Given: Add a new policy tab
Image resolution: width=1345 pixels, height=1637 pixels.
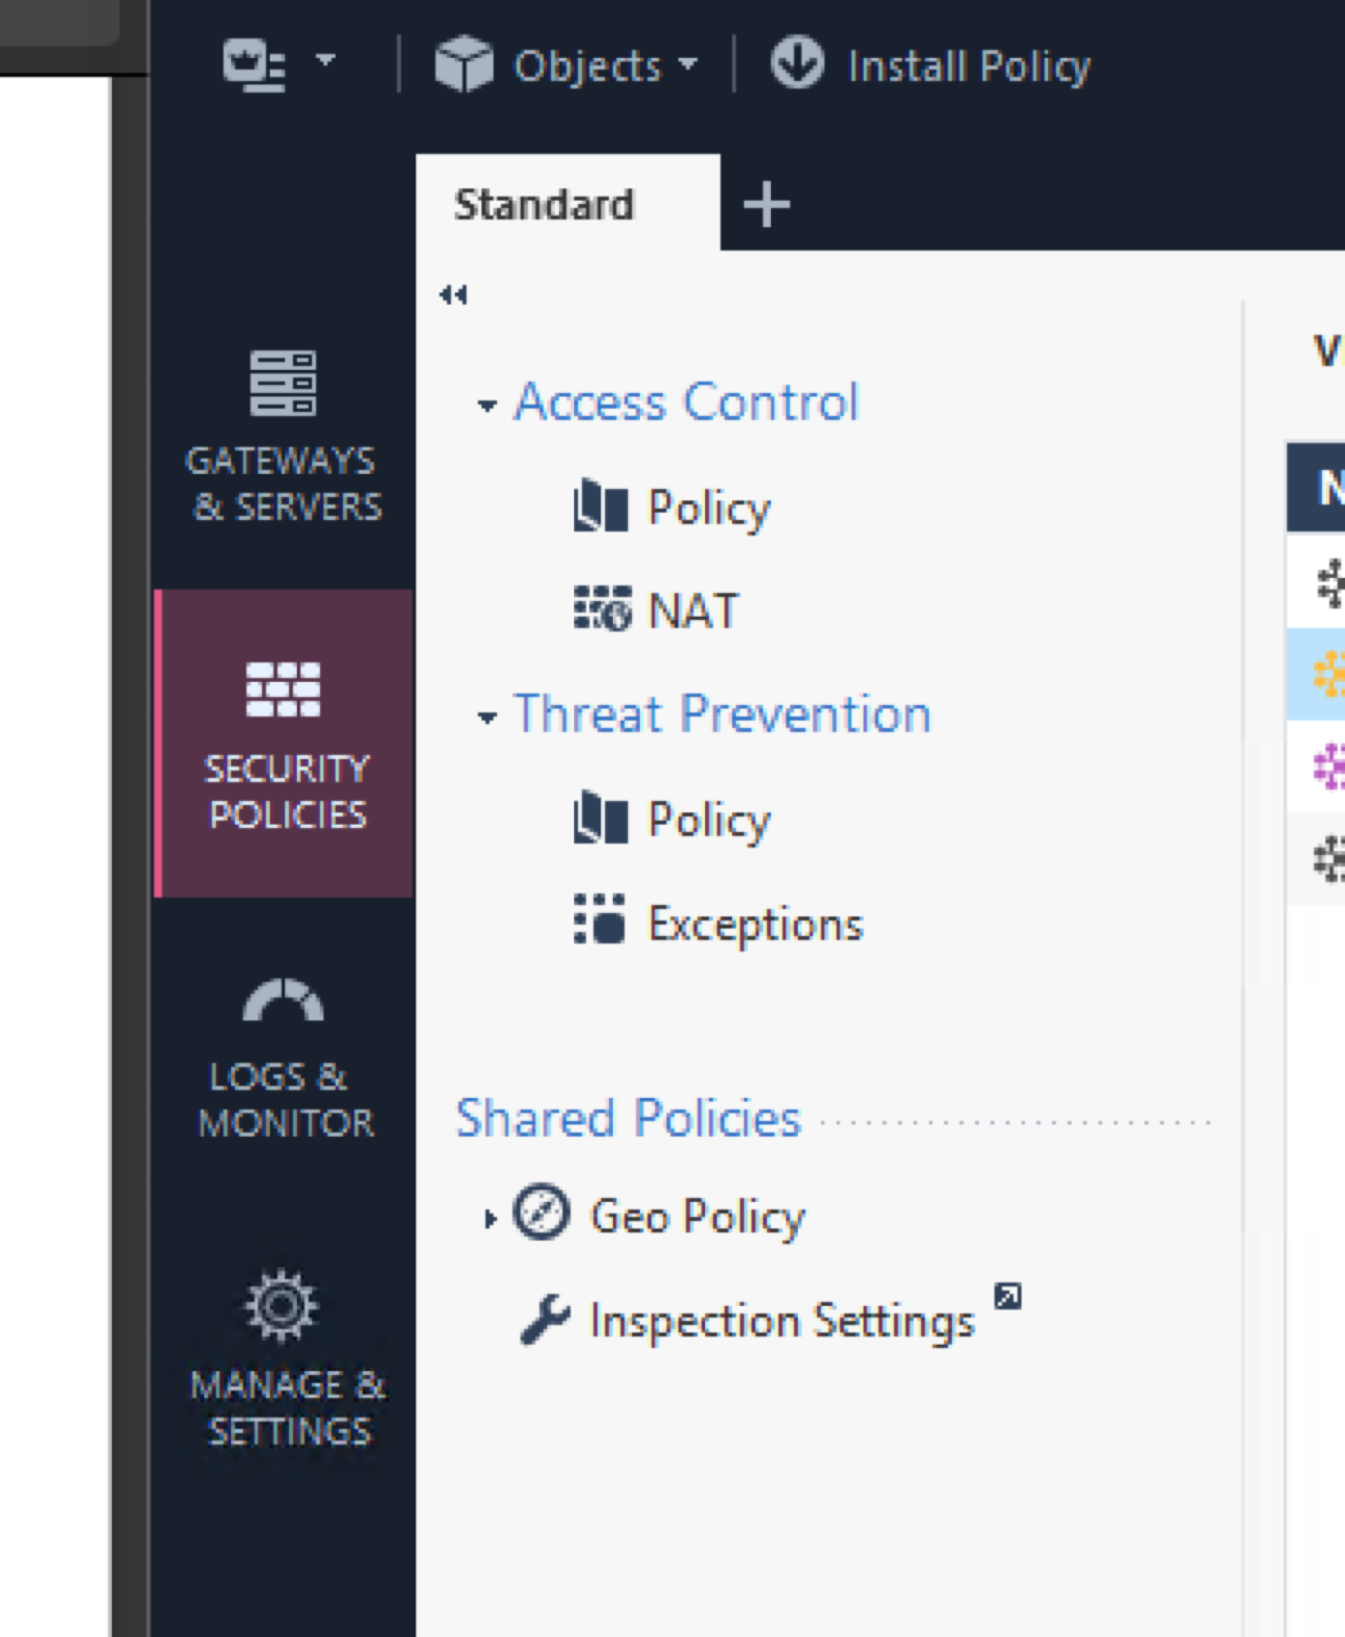Looking at the screenshot, I should click(766, 205).
